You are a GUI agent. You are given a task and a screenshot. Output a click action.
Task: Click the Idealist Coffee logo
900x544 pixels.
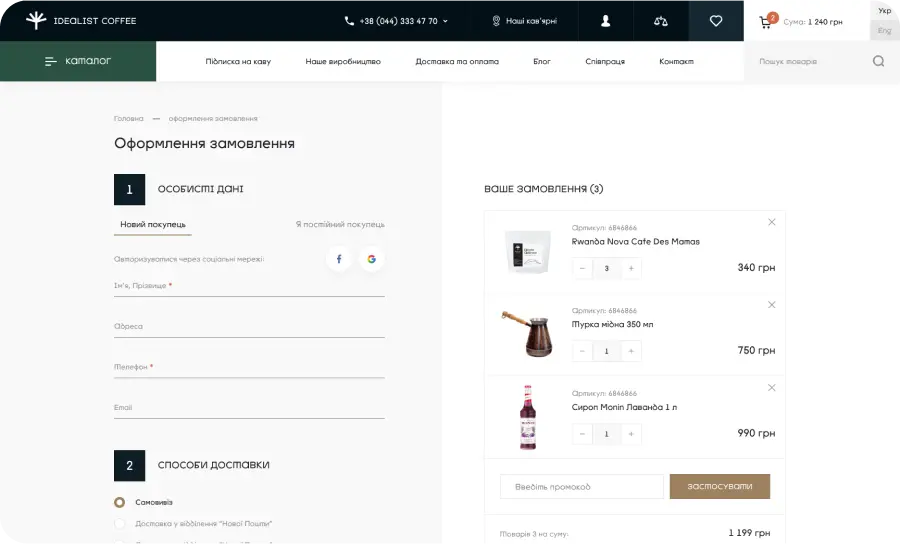[81, 21]
